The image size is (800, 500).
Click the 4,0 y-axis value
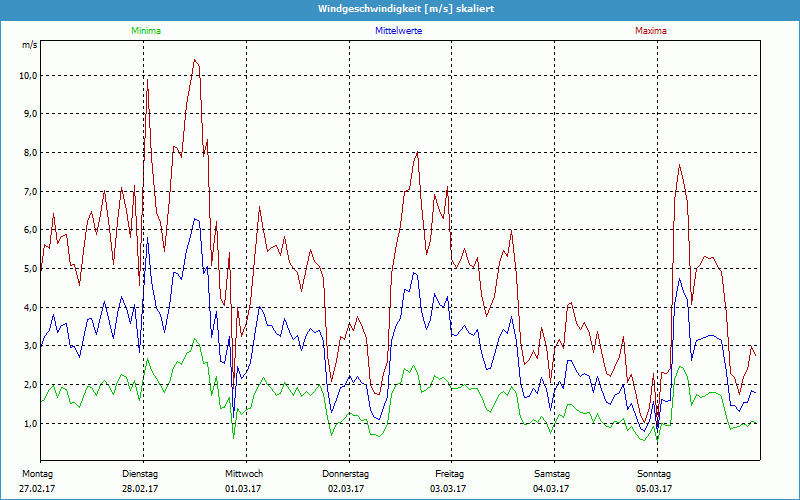click(30, 307)
